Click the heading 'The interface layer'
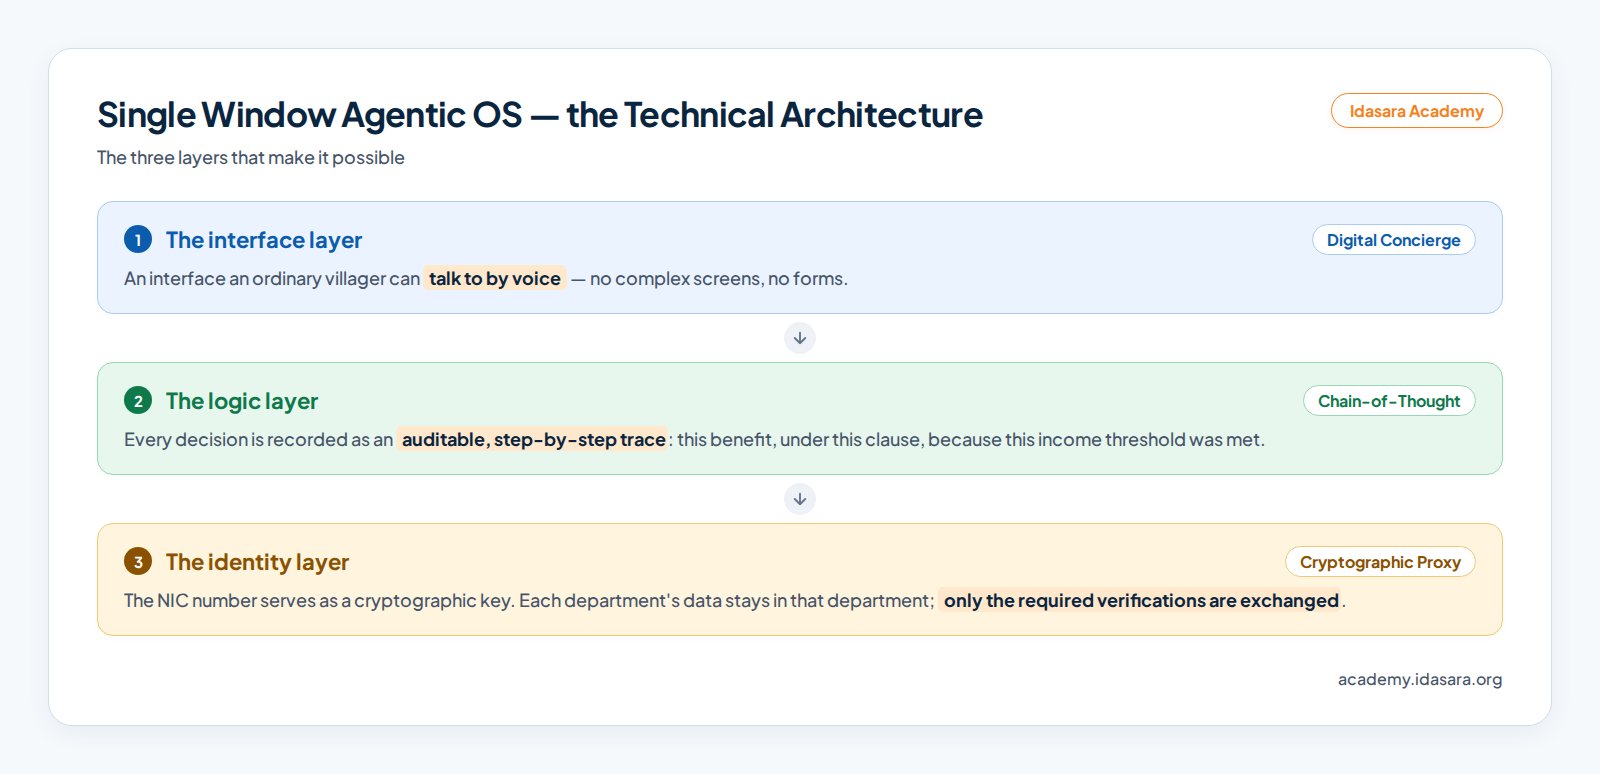 pyautogui.click(x=264, y=240)
